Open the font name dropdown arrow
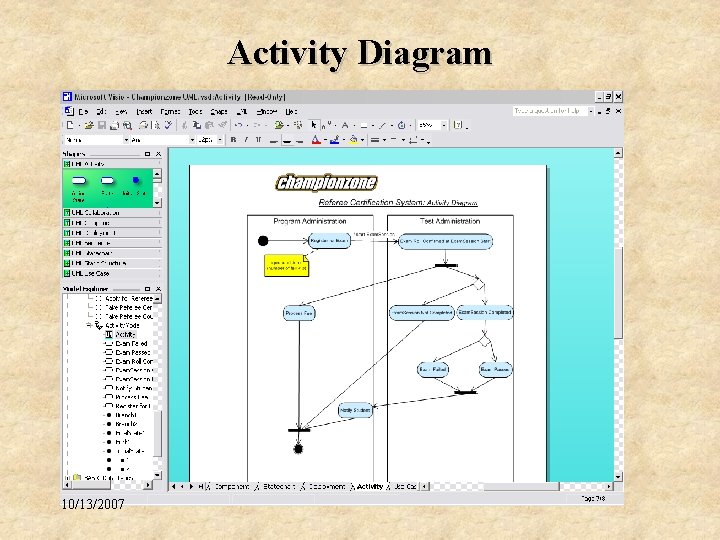This screenshot has width=720, height=540. (192, 140)
